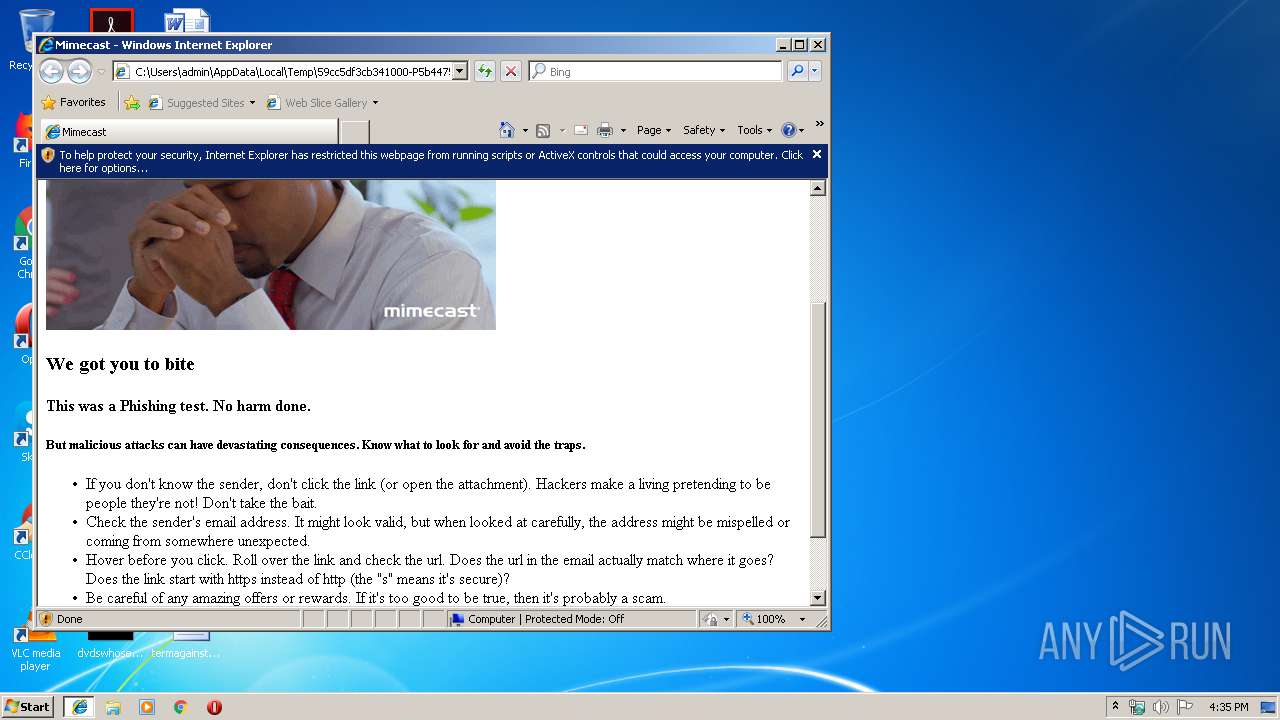Click the vertical scrollbar thumb
This screenshot has width=1280, height=720.
click(817, 419)
